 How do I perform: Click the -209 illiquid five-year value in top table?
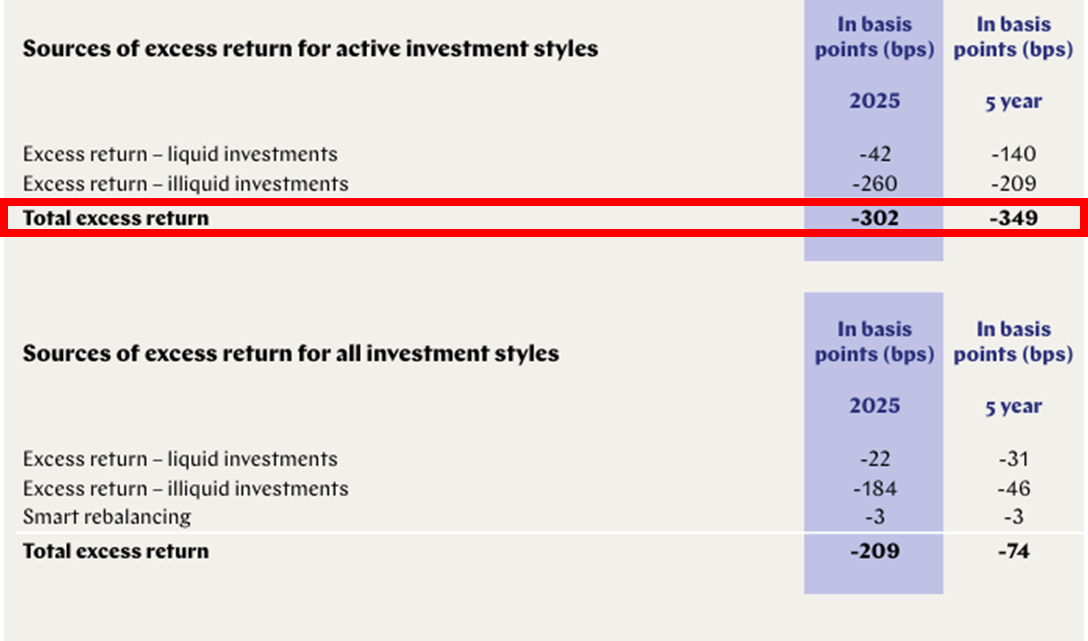tap(1013, 183)
